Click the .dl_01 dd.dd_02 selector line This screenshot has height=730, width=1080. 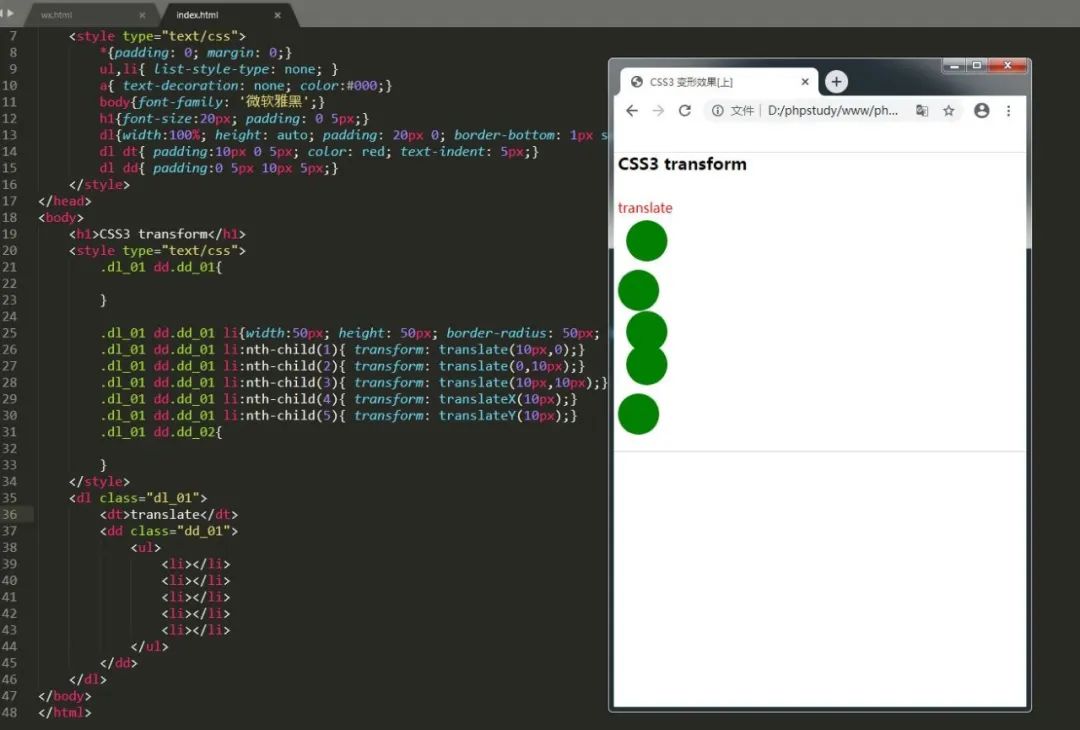tap(161, 432)
